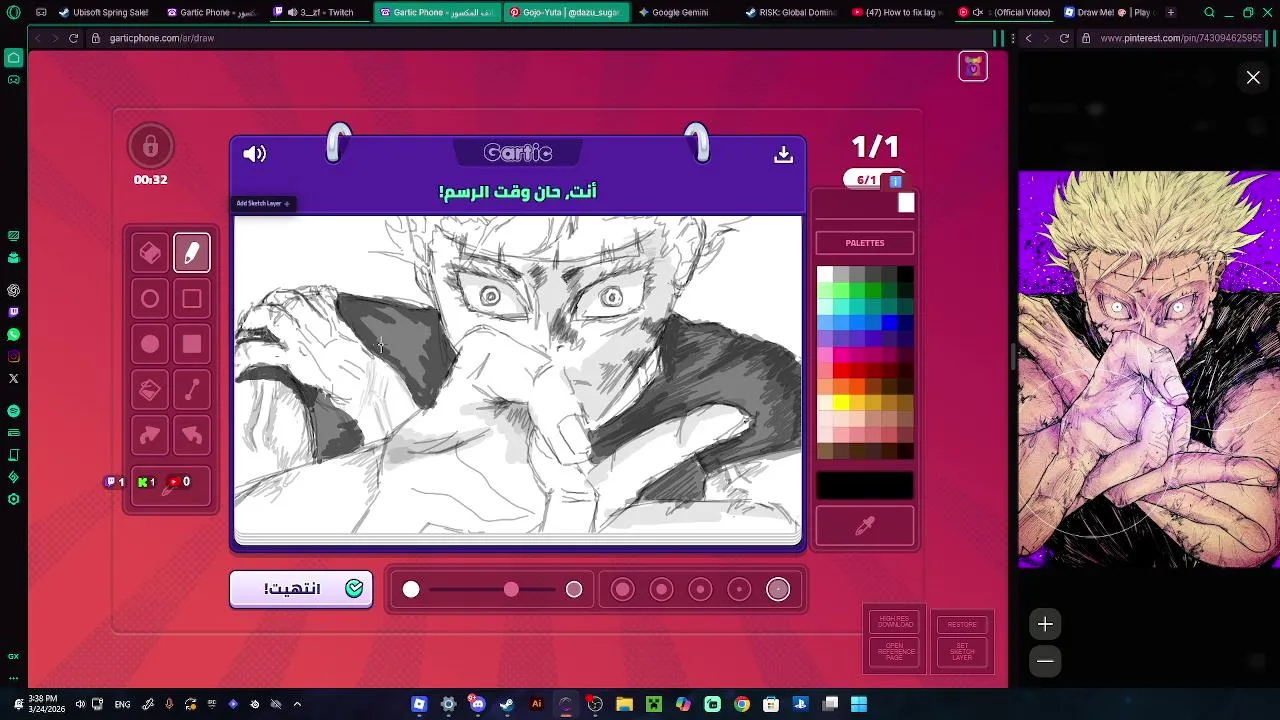This screenshot has height=720, width=1280.
Task: Download the drawing with the download icon
Action: [783, 154]
